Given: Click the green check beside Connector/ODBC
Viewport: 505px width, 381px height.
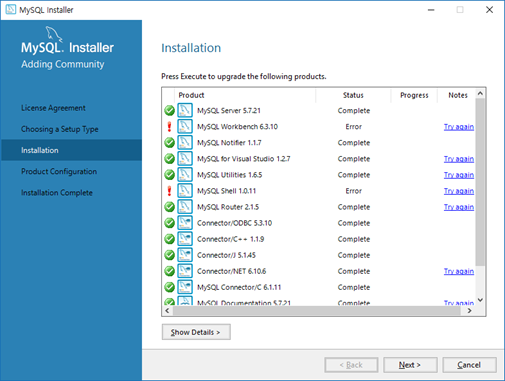Looking at the screenshot, I should 169,223.
